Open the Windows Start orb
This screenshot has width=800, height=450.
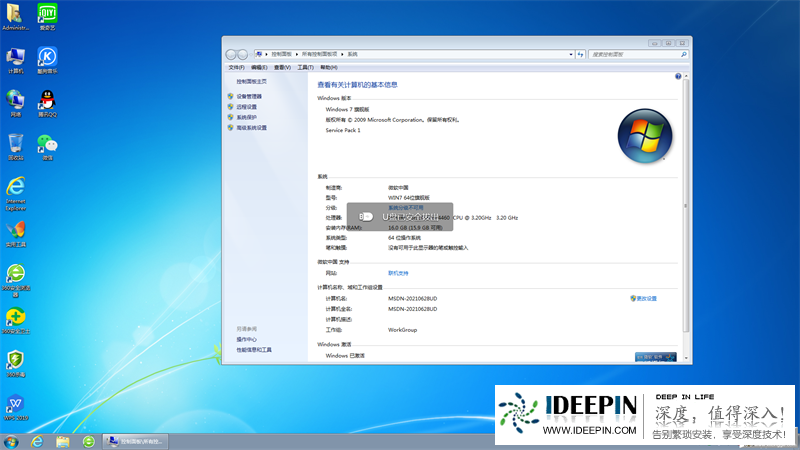(x=10, y=441)
